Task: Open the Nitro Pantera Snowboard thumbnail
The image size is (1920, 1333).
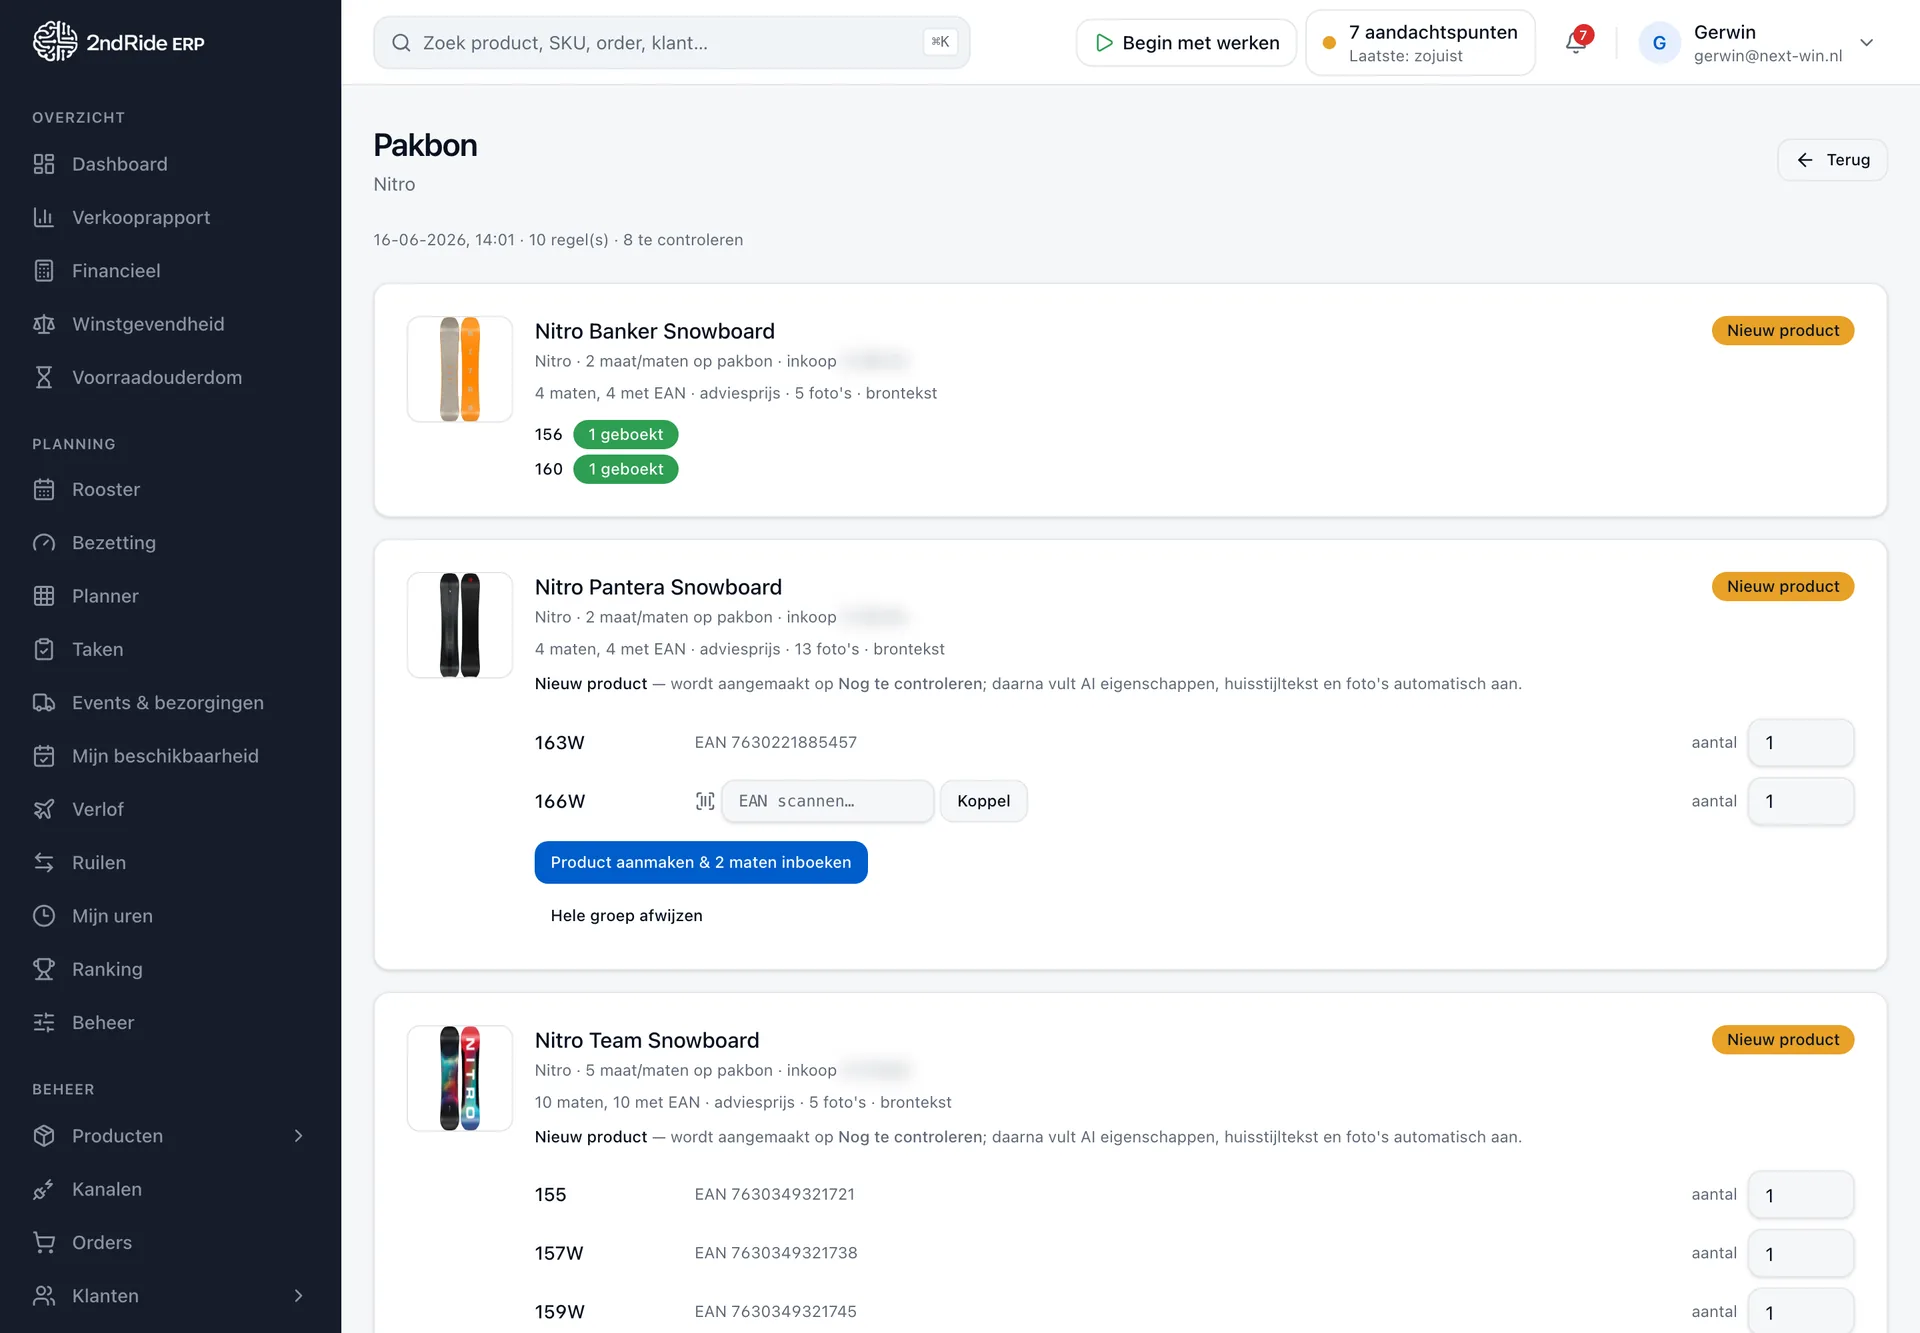Action: click(460, 625)
